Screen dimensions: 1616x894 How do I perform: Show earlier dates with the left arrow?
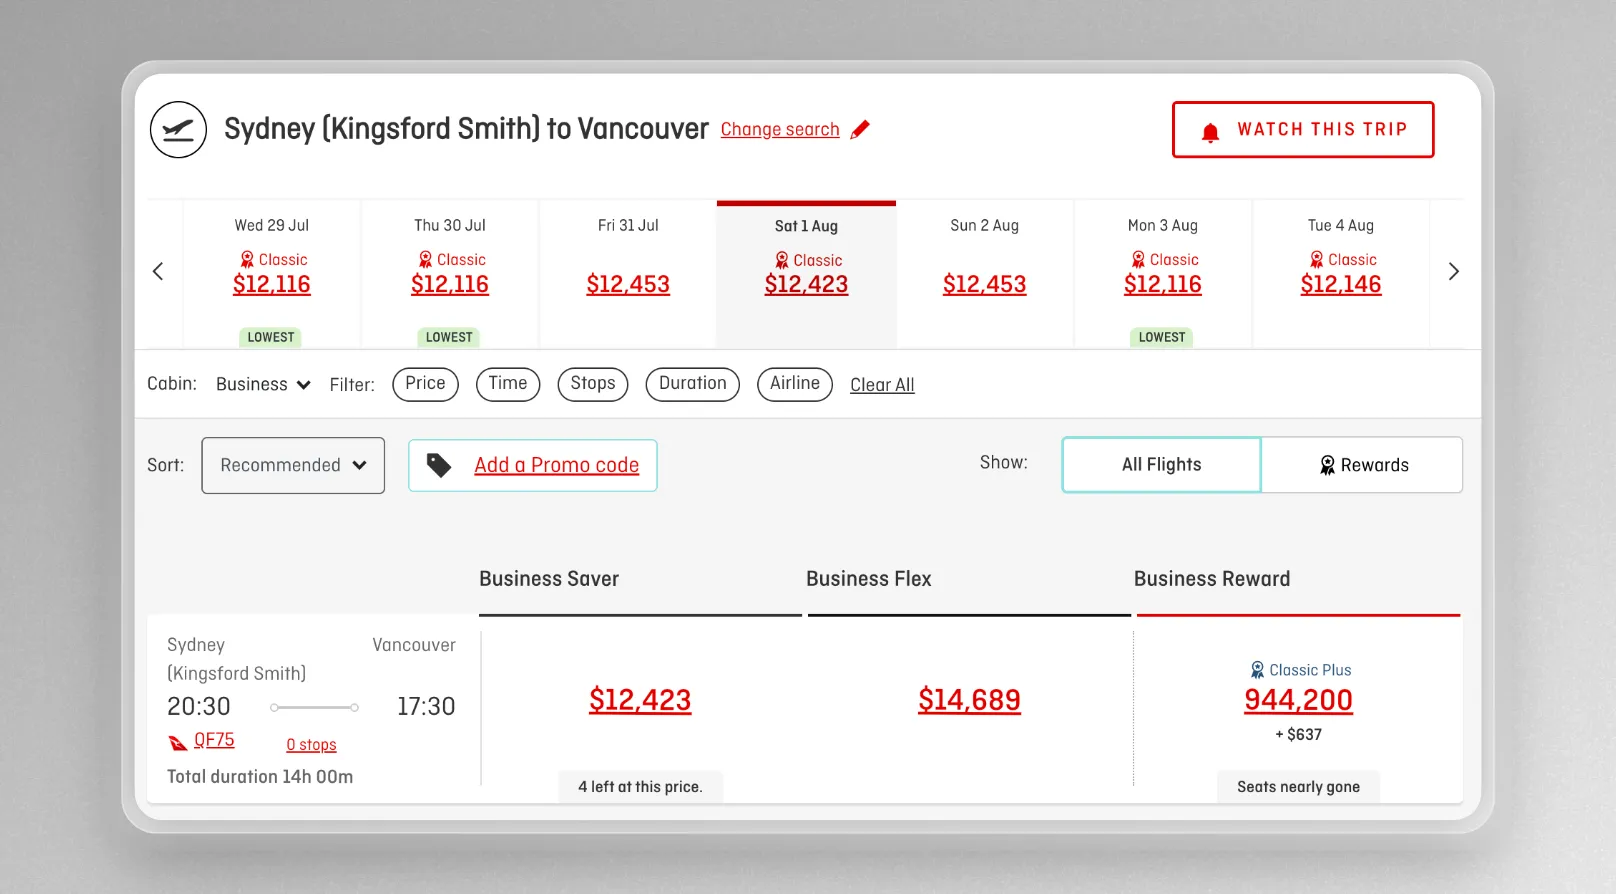158,271
